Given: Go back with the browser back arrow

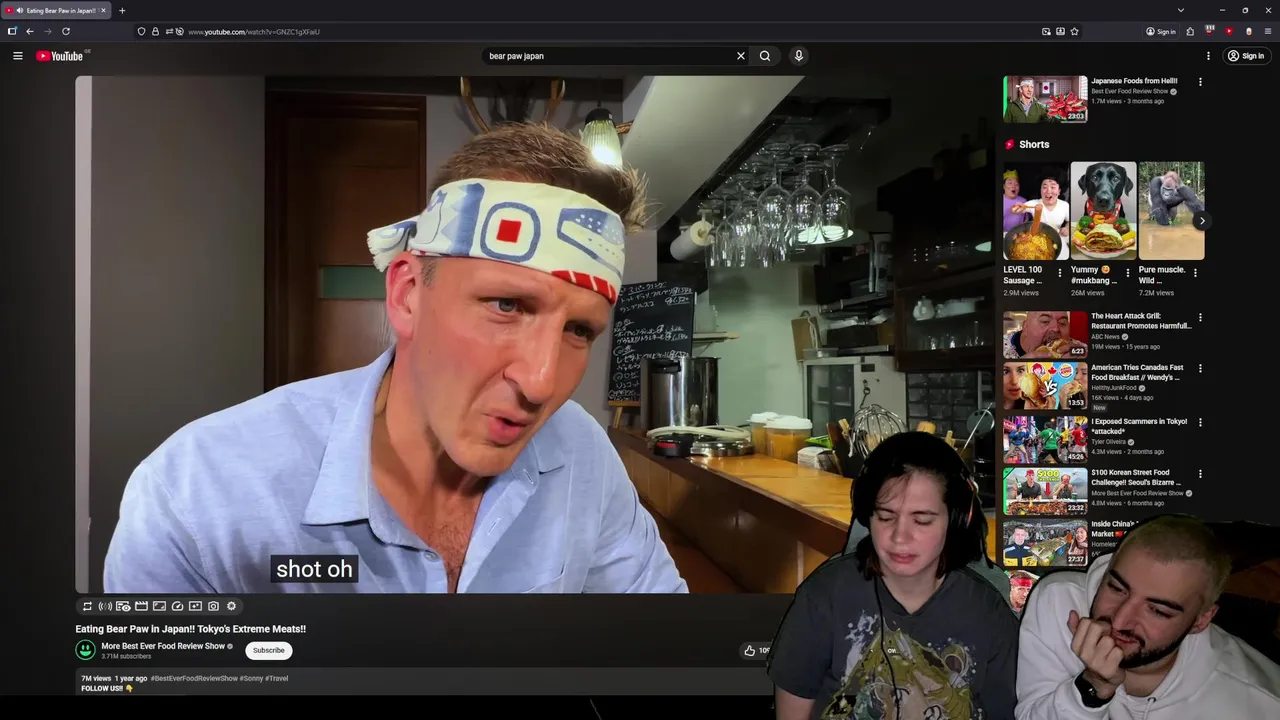Looking at the screenshot, I should (x=30, y=31).
